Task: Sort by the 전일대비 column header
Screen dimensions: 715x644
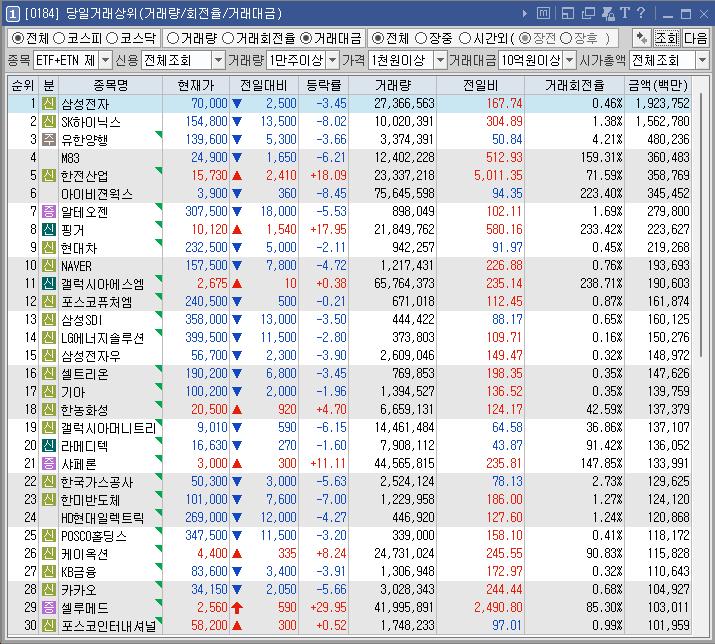Action: pos(264,85)
